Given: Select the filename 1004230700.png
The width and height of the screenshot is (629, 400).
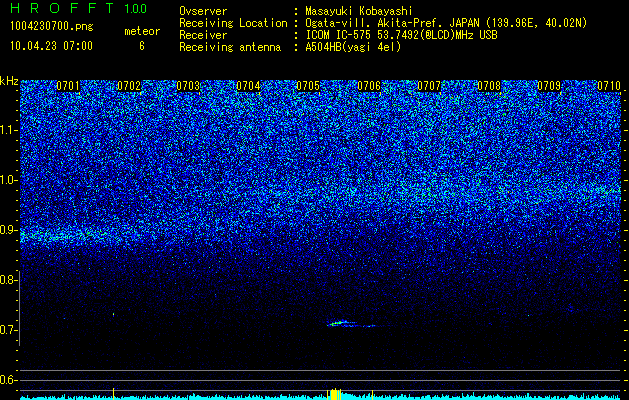Looking at the screenshot, I should point(52,27).
